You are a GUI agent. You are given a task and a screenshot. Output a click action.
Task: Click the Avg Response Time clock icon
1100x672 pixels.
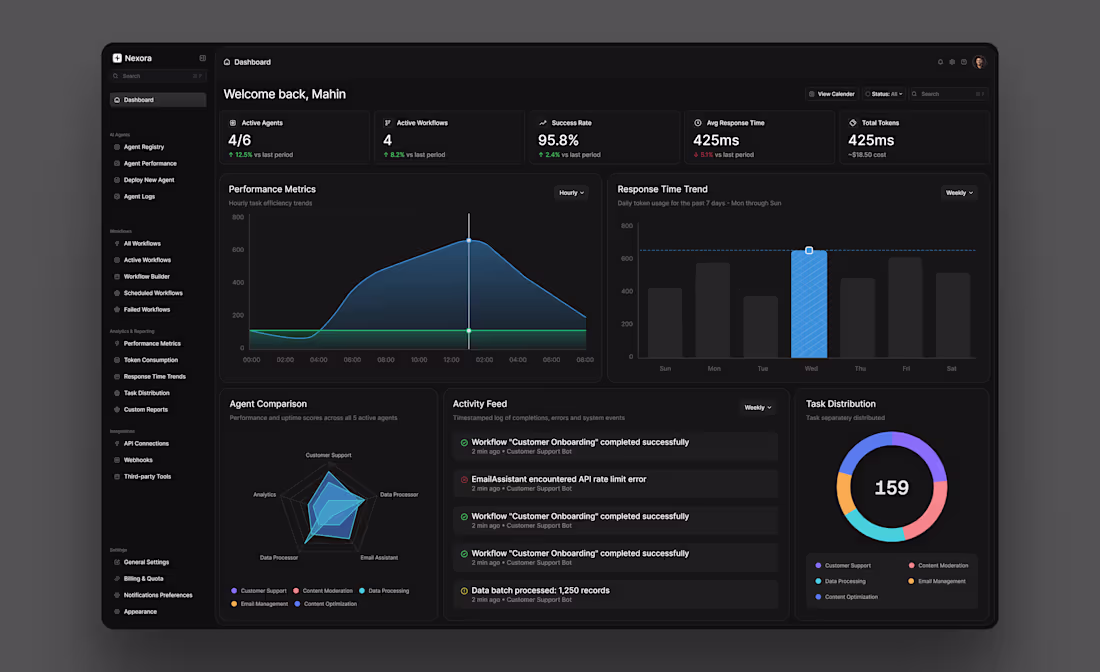698,123
